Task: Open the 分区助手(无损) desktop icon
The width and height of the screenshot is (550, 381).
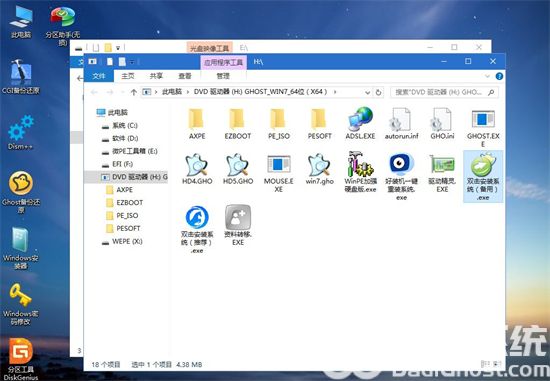Action: [62, 25]
